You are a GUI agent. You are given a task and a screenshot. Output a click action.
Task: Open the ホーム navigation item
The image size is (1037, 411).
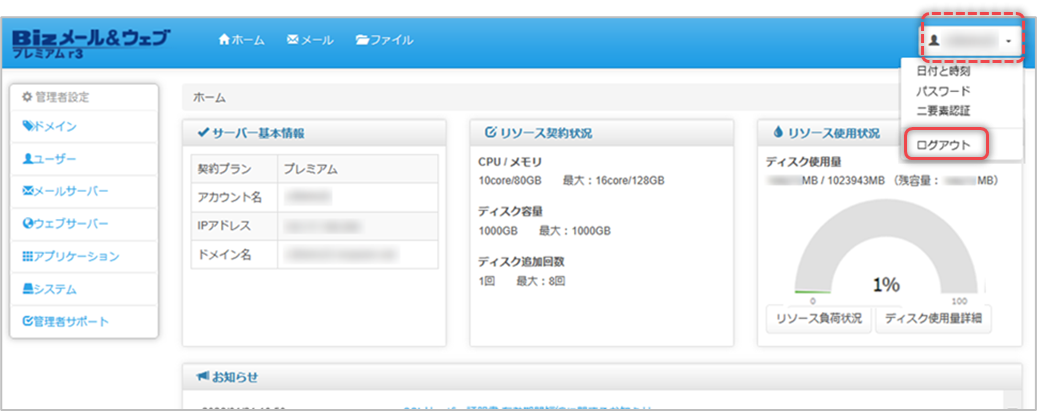[241, 40]
